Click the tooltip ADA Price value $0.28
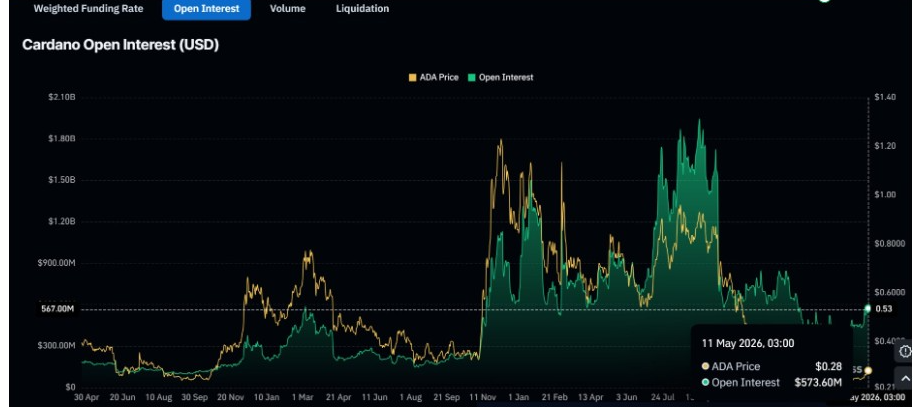The image size is (913, 408). point(828,367)
